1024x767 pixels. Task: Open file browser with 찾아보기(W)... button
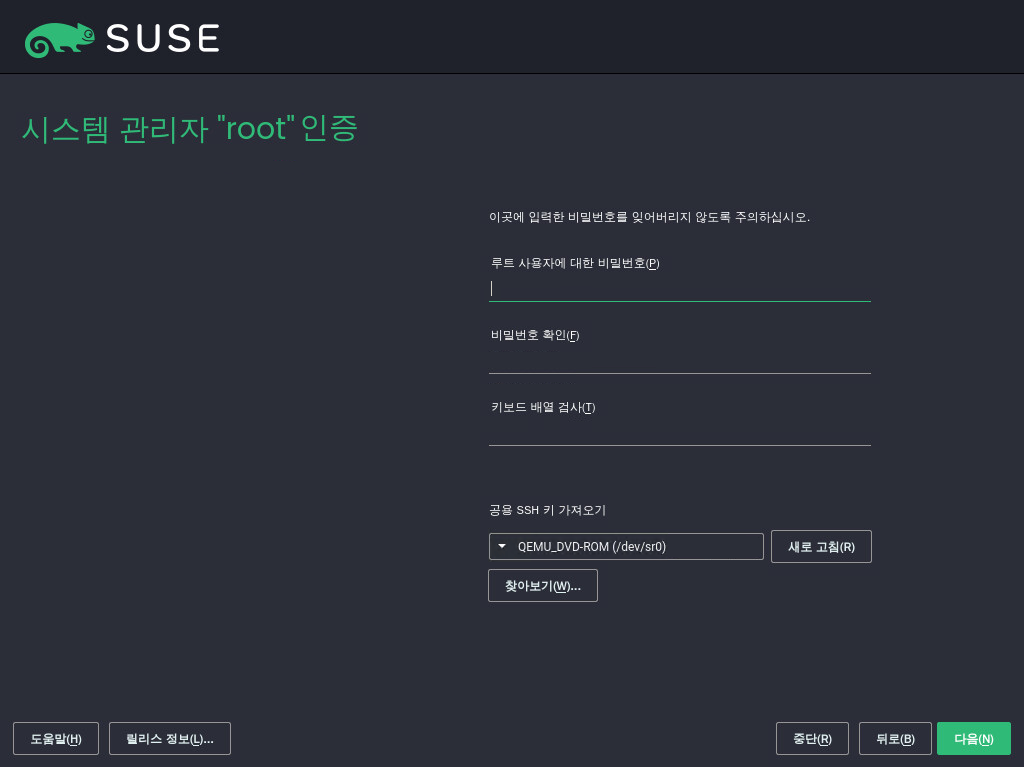pos(542,586)
